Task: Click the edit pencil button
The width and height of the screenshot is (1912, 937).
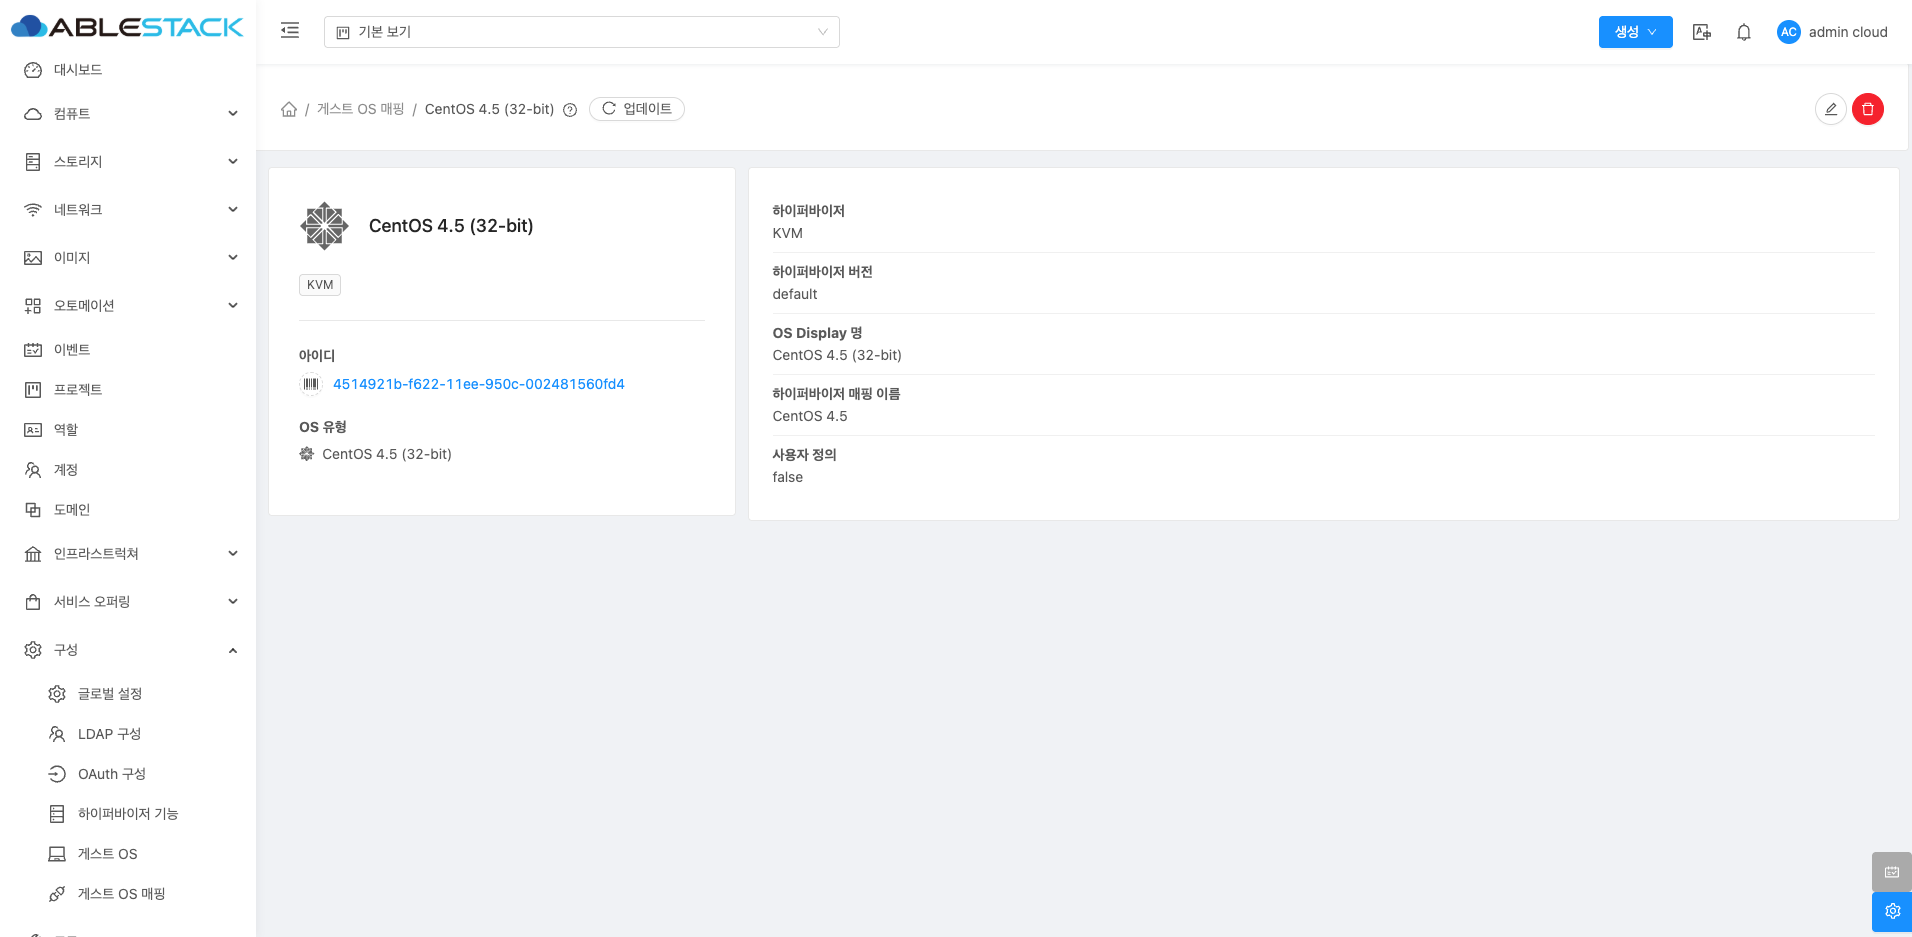Action: (x=1831, y=109)
